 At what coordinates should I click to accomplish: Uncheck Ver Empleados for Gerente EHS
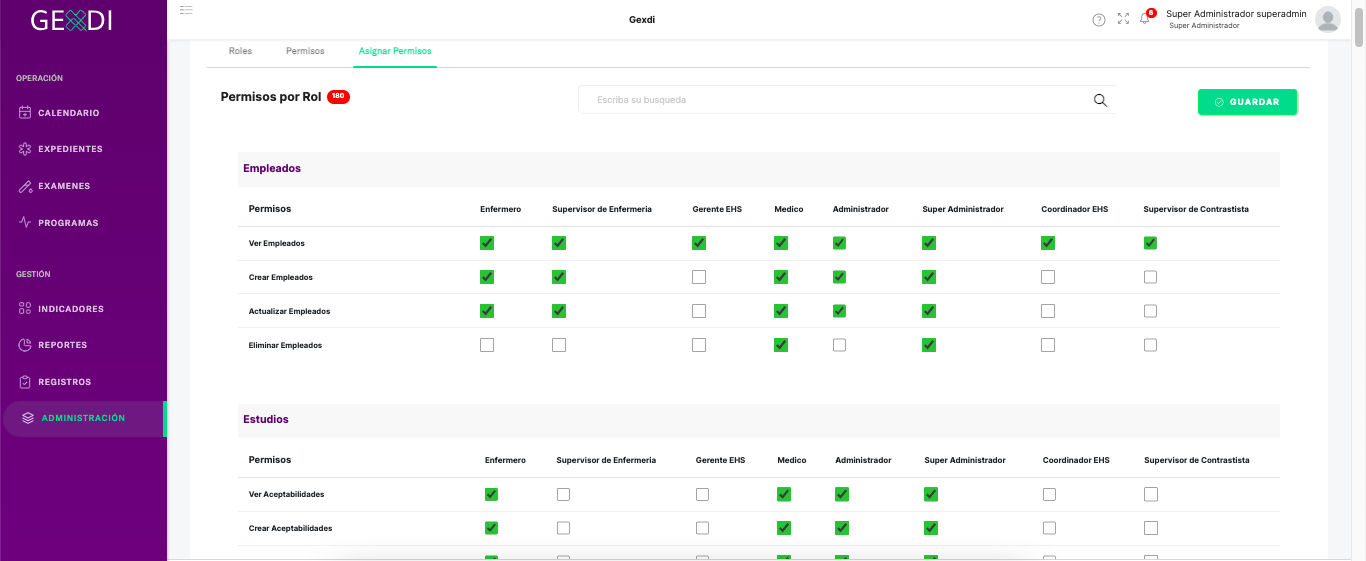click(699, 243)
